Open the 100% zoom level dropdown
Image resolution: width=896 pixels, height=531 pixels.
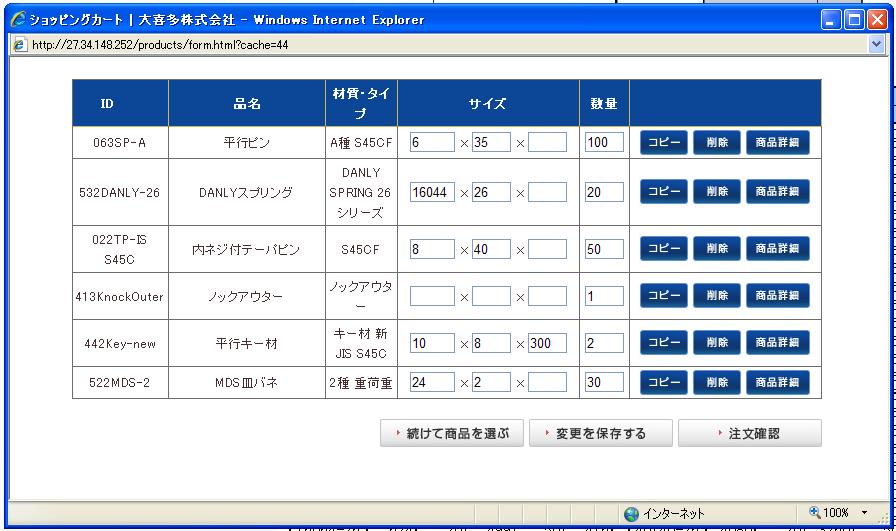(864, 513)
